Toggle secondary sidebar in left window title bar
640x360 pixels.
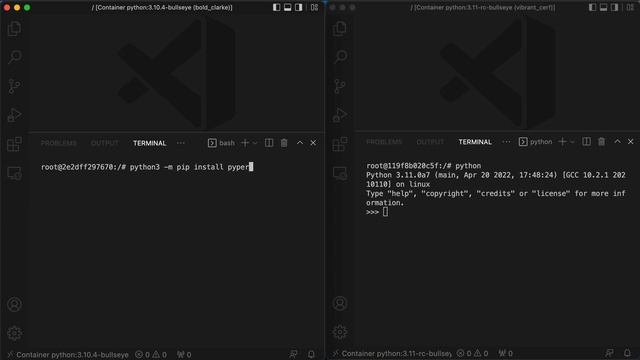tap(299, 7)
